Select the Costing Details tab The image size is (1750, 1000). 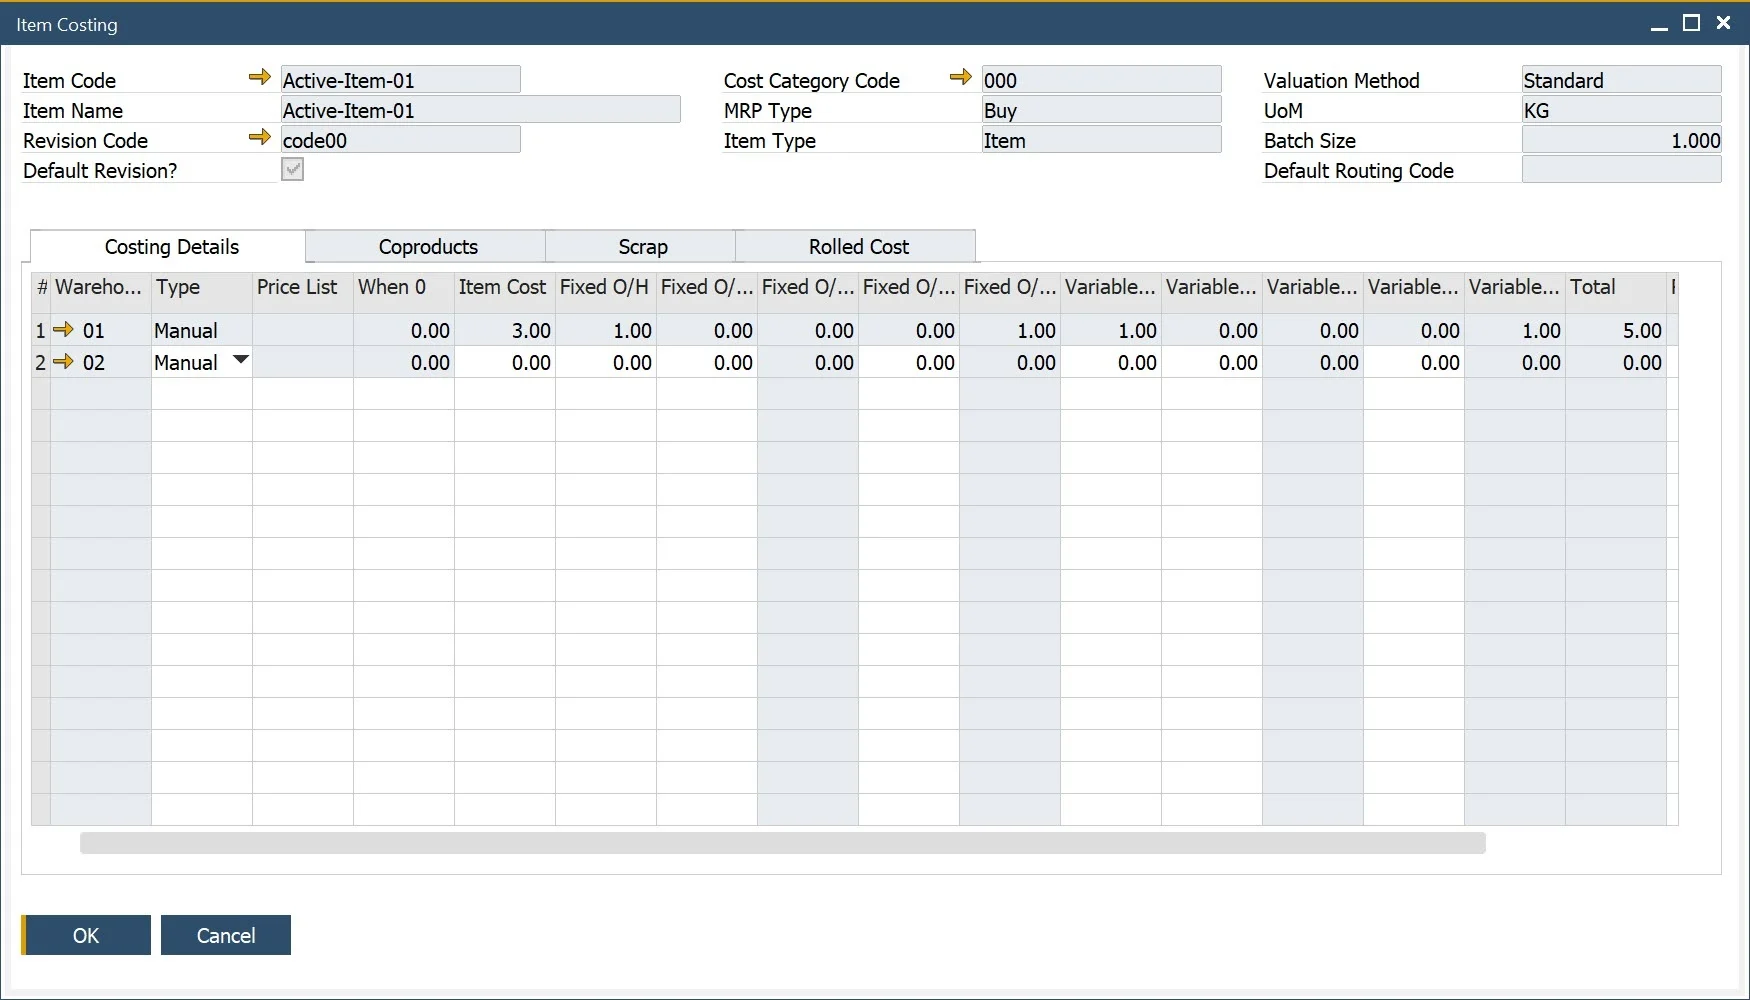coord(171,246)
